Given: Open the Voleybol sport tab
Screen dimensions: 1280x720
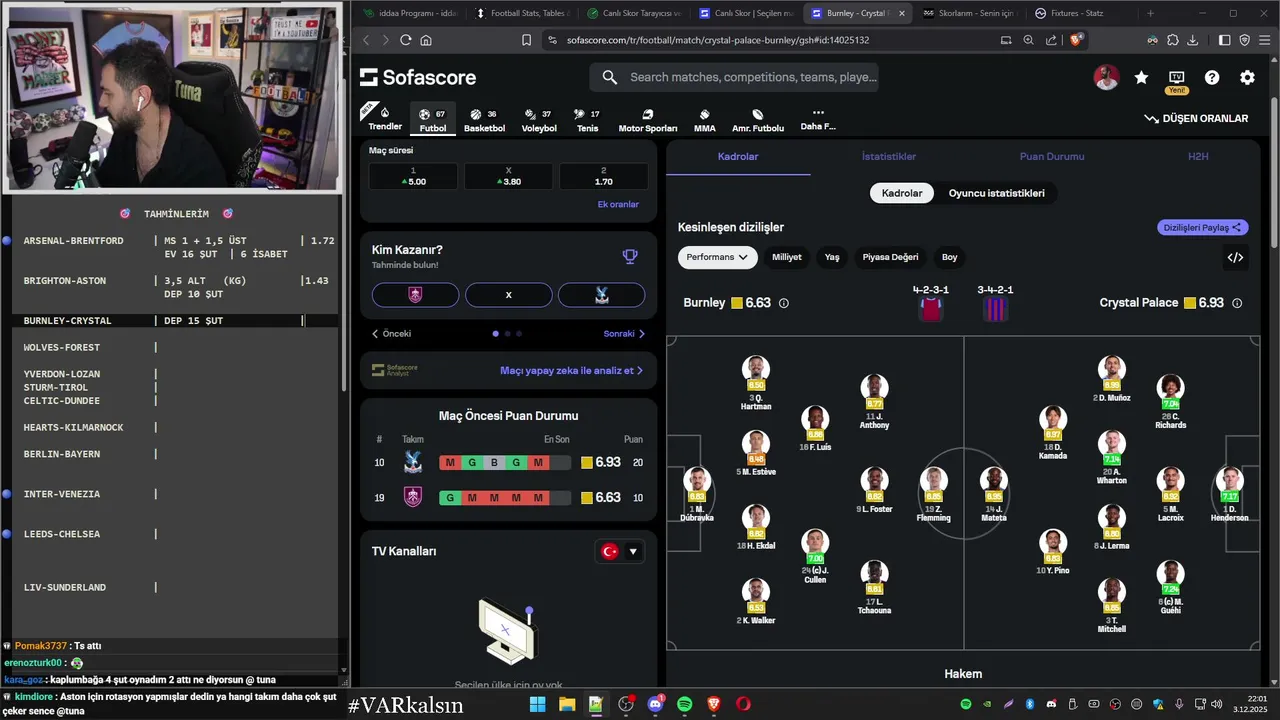Looking at the screenshot, I should pyautogui.click(x=539, y=120).
